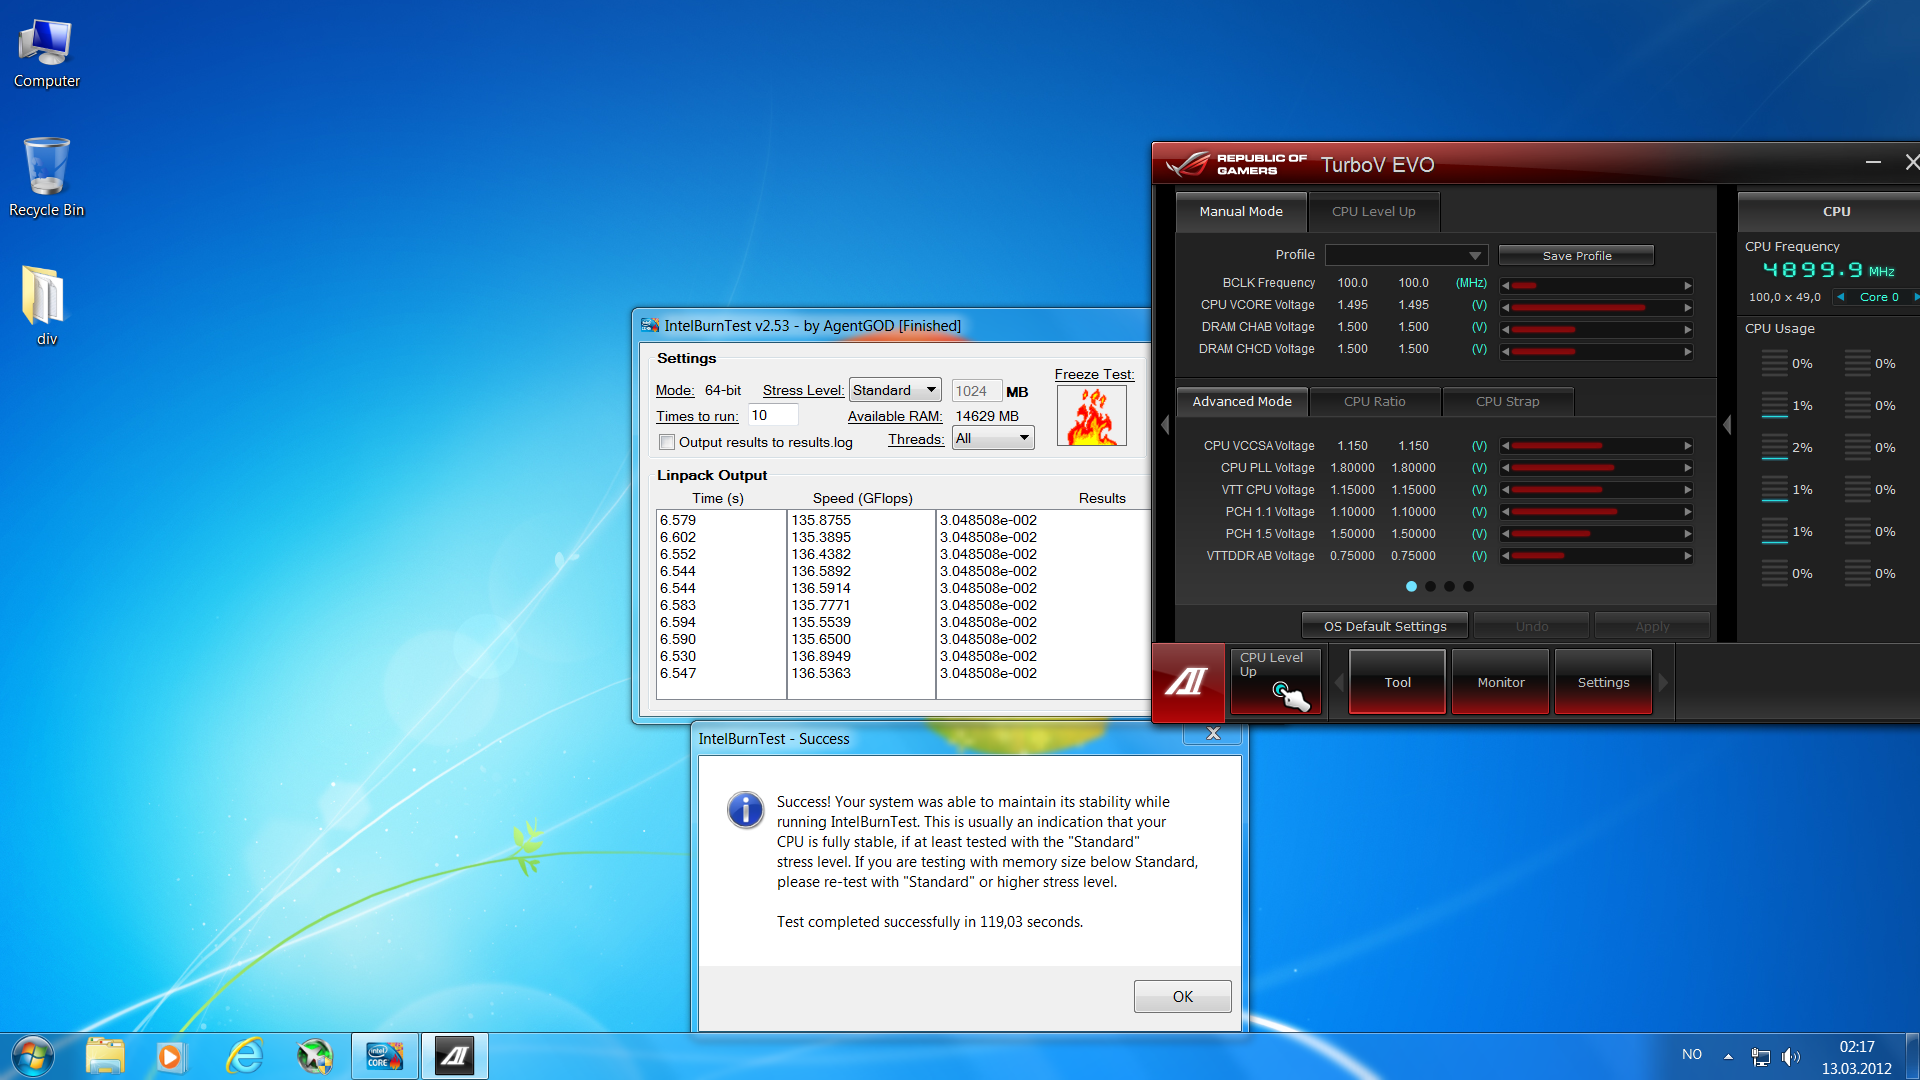Screen dimensions: 1920x1080
Task: Adjust the DRAM CHAB Voltage slider
Action: pos(1596,329)
